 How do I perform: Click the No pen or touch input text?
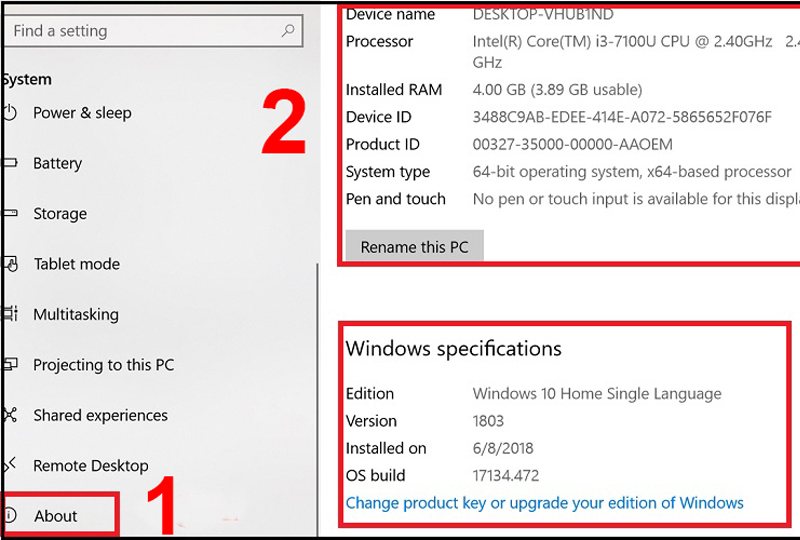[636, 199]
